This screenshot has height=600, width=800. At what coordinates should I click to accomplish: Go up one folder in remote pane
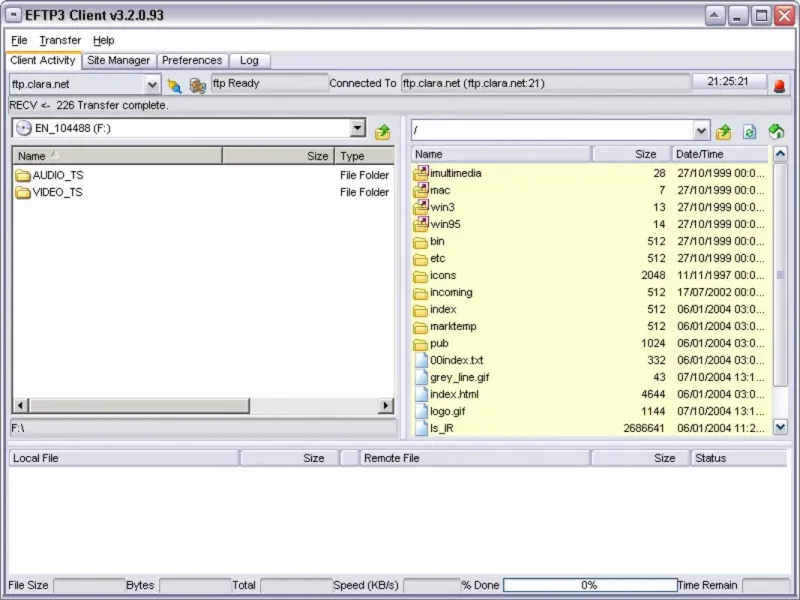723,132
